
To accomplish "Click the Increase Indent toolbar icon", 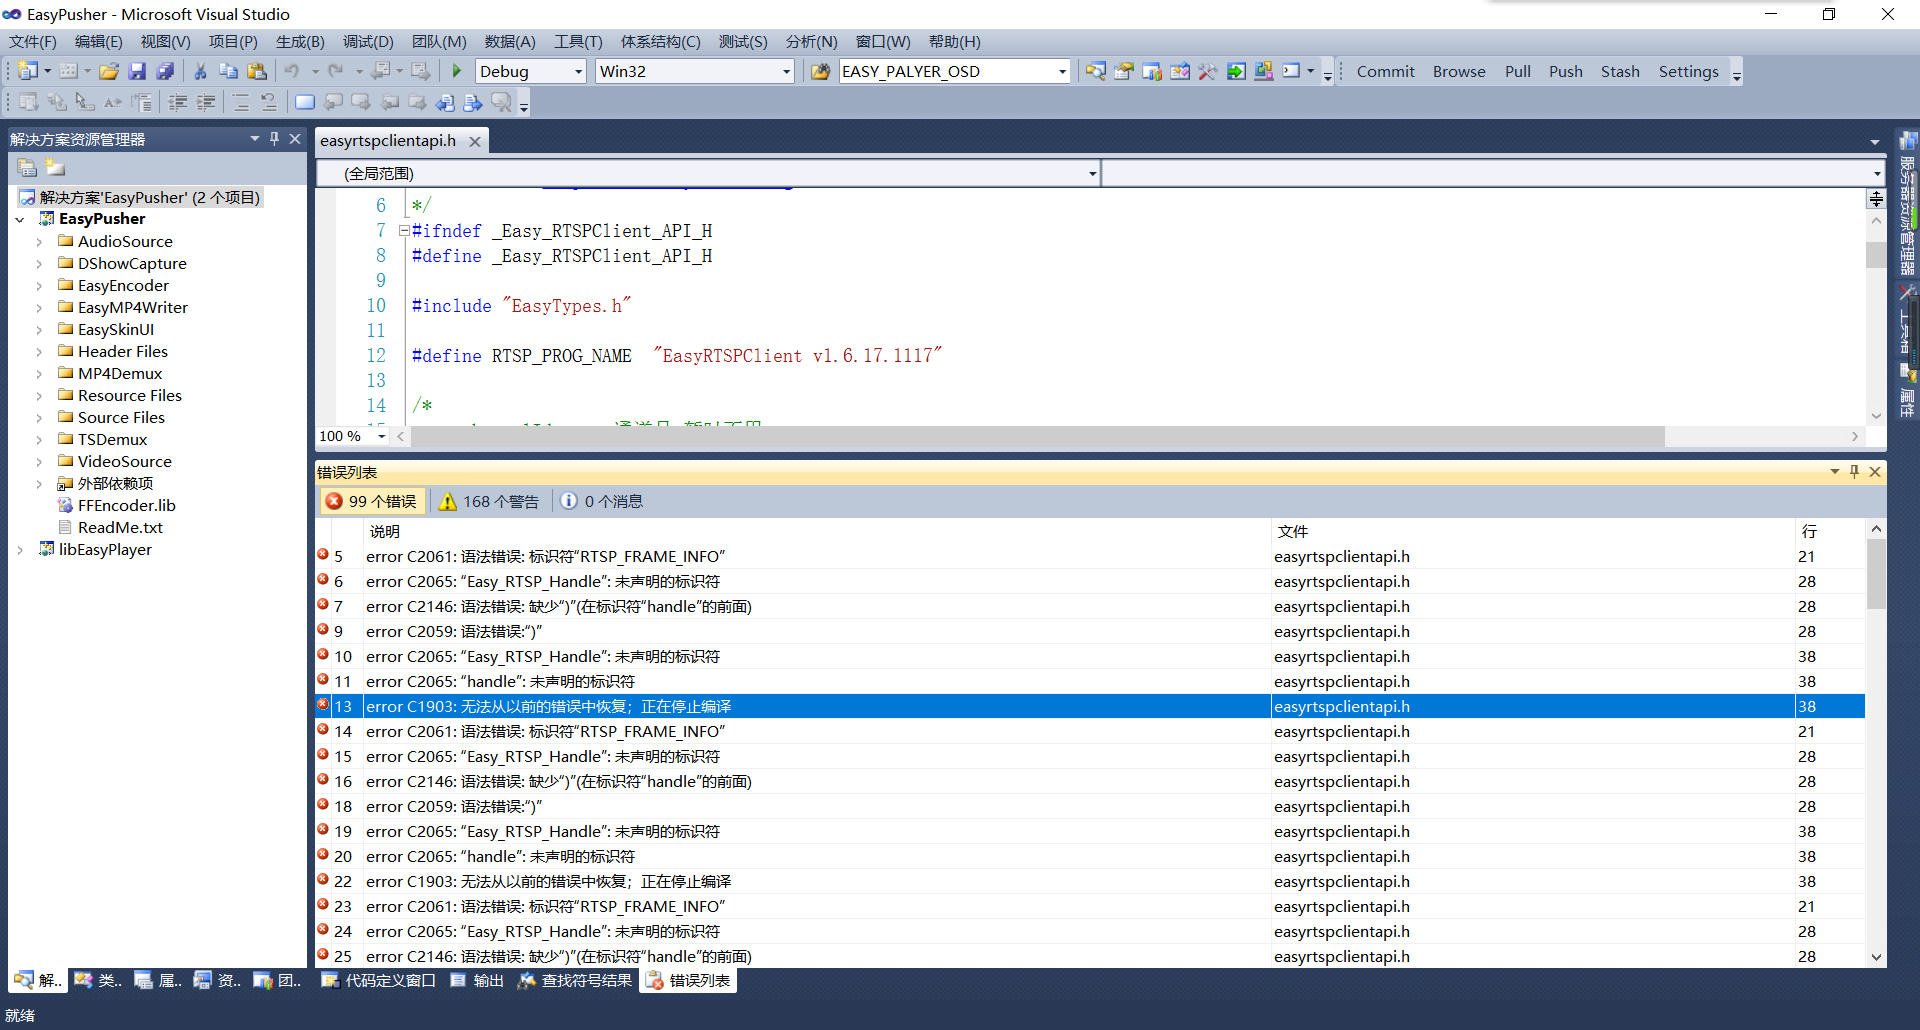I will 206,102.
